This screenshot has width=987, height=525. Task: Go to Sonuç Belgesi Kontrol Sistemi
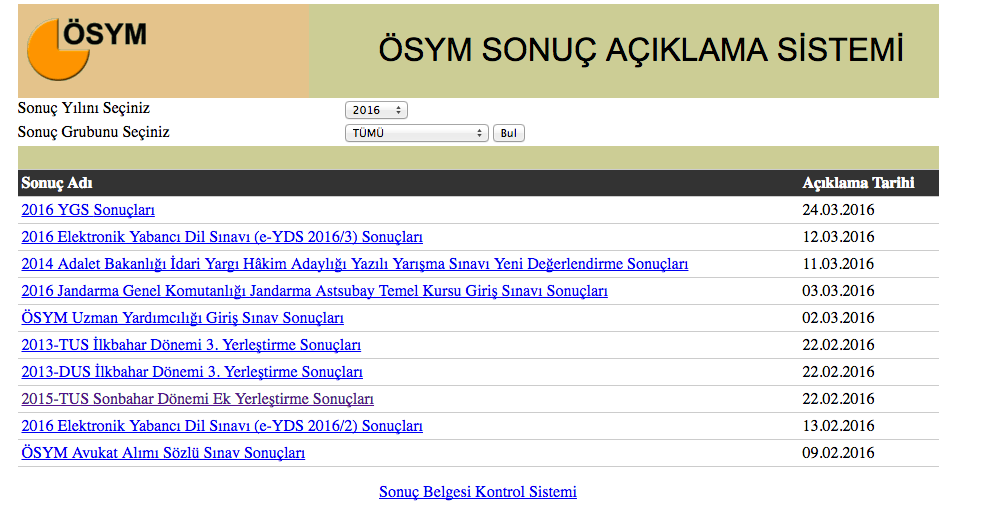click(x=477, y=492)
